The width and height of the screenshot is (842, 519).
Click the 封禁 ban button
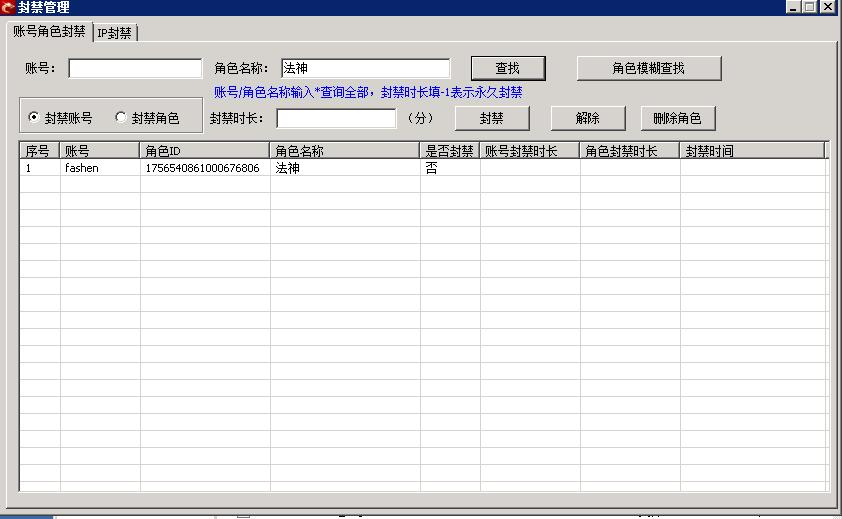(491, 118)
